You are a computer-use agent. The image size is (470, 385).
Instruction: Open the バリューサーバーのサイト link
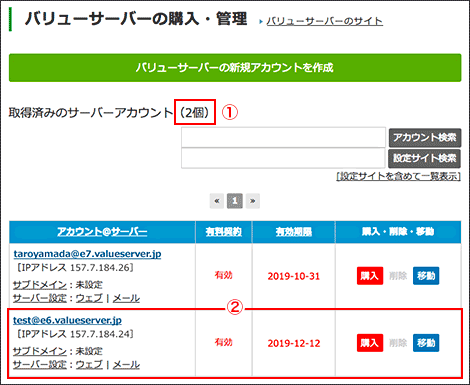(x=324, y=21)
